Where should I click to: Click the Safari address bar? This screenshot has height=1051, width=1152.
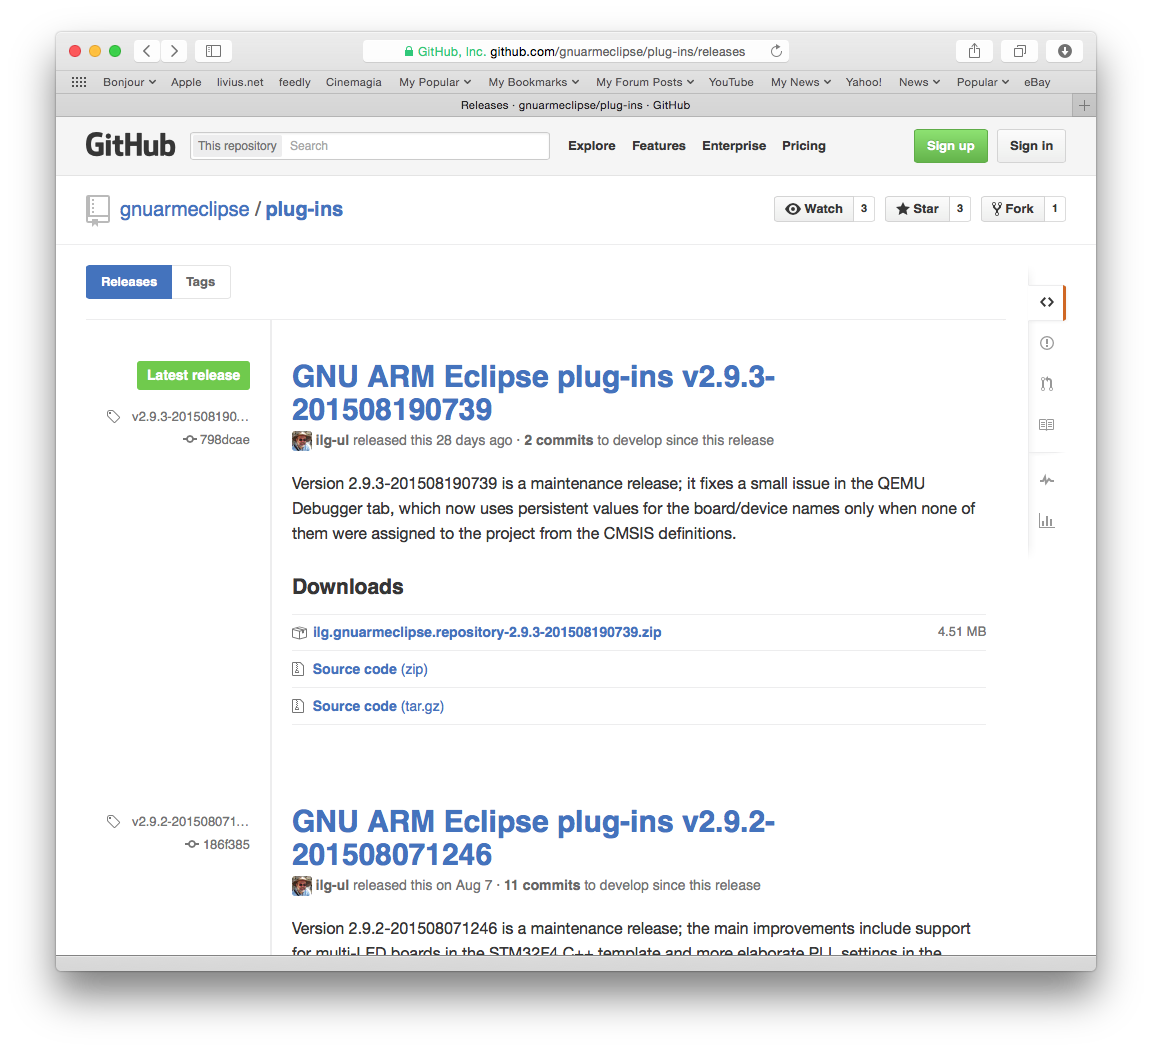576,51
